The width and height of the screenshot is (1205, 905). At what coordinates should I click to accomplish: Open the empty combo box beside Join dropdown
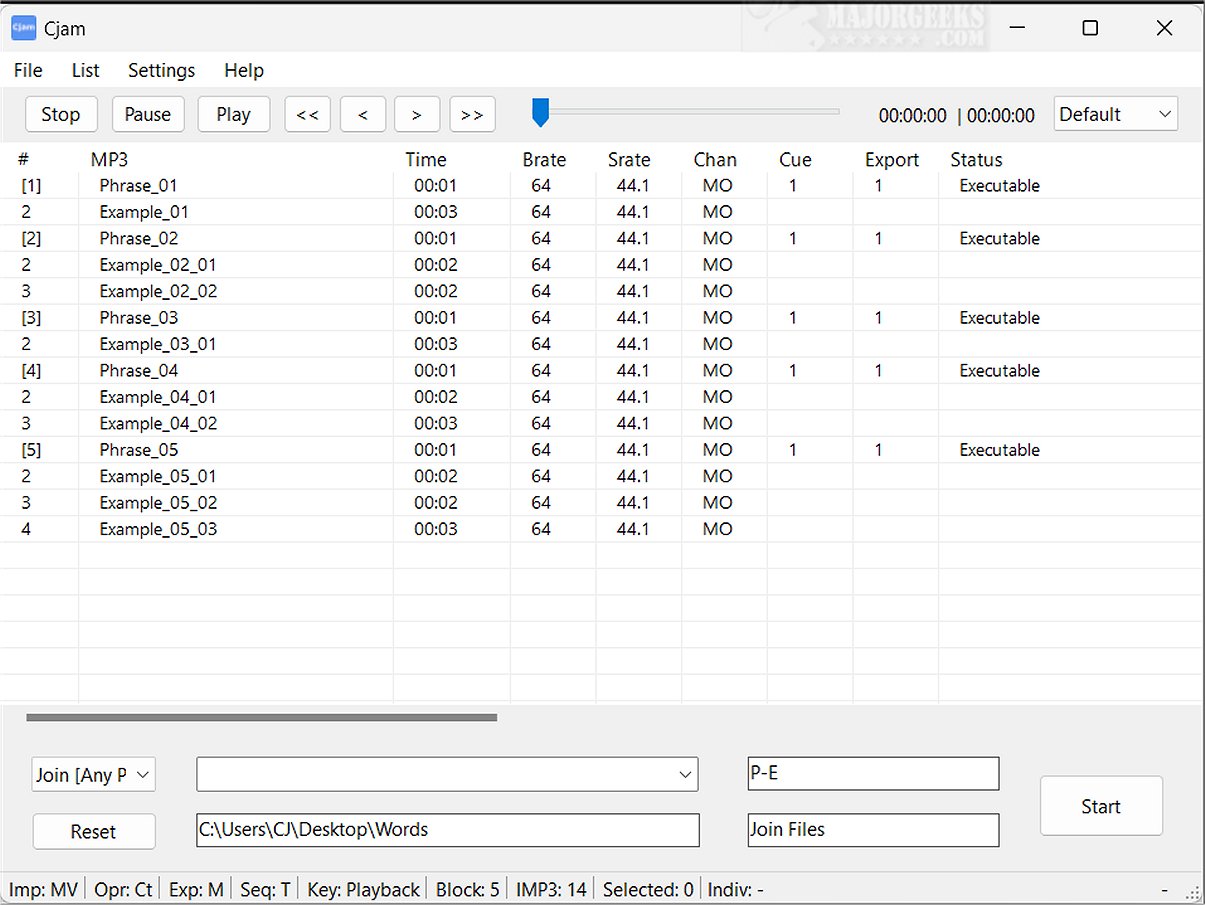tap(447, 774)
